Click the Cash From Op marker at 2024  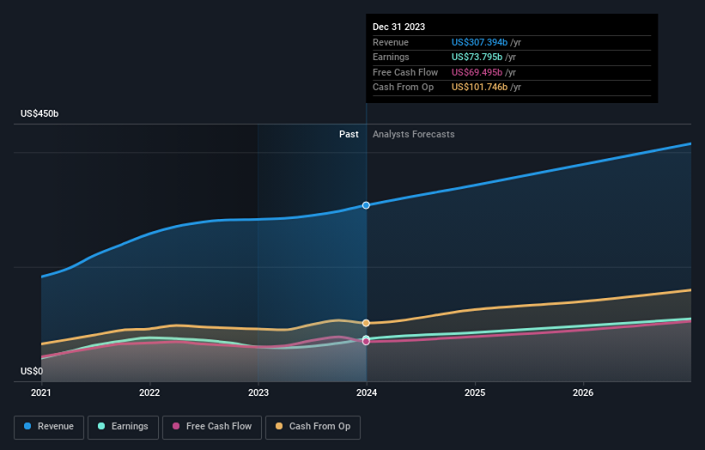coord(366,323)
